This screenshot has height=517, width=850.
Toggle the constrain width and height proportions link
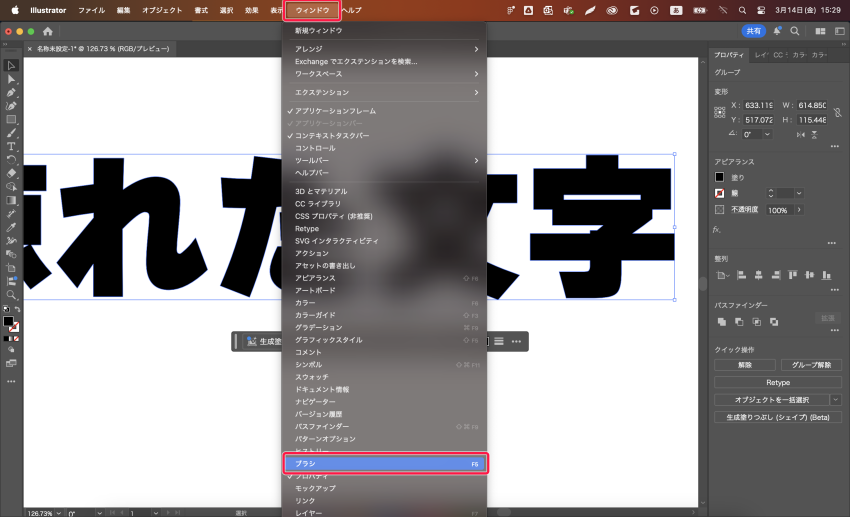pyautogui.click(x=838, y=113)
